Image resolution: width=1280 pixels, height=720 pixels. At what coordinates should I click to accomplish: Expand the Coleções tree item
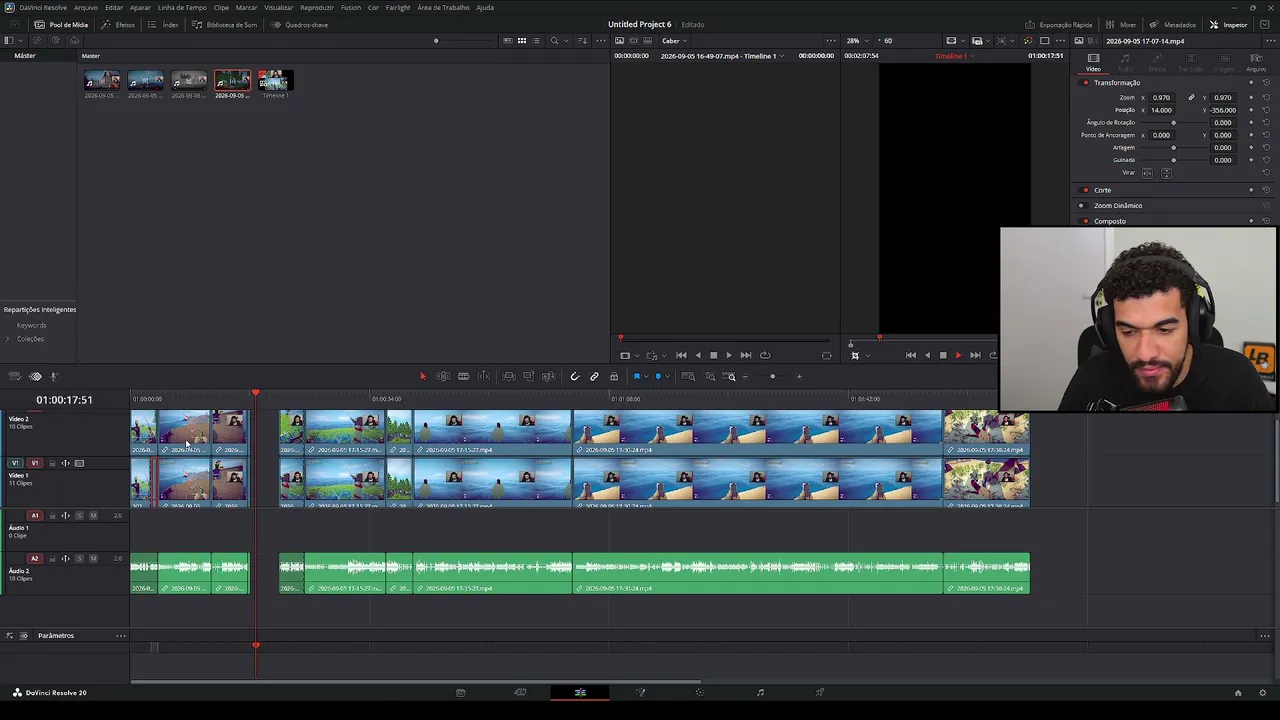8,339
